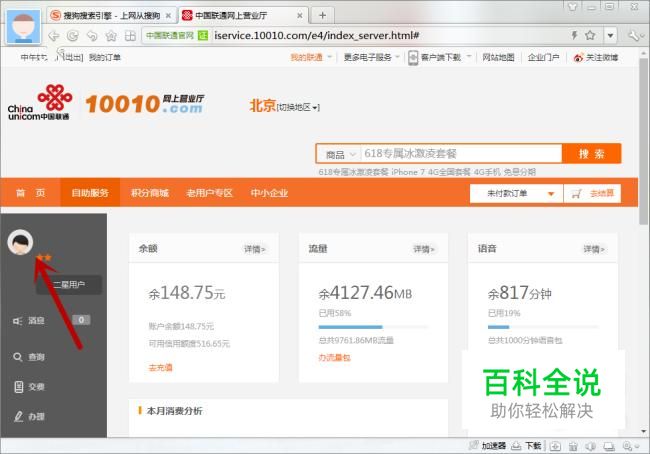This screenshot has width=650, height=454.
Task: Click the browser back arrow button
Action: (53, 36)
